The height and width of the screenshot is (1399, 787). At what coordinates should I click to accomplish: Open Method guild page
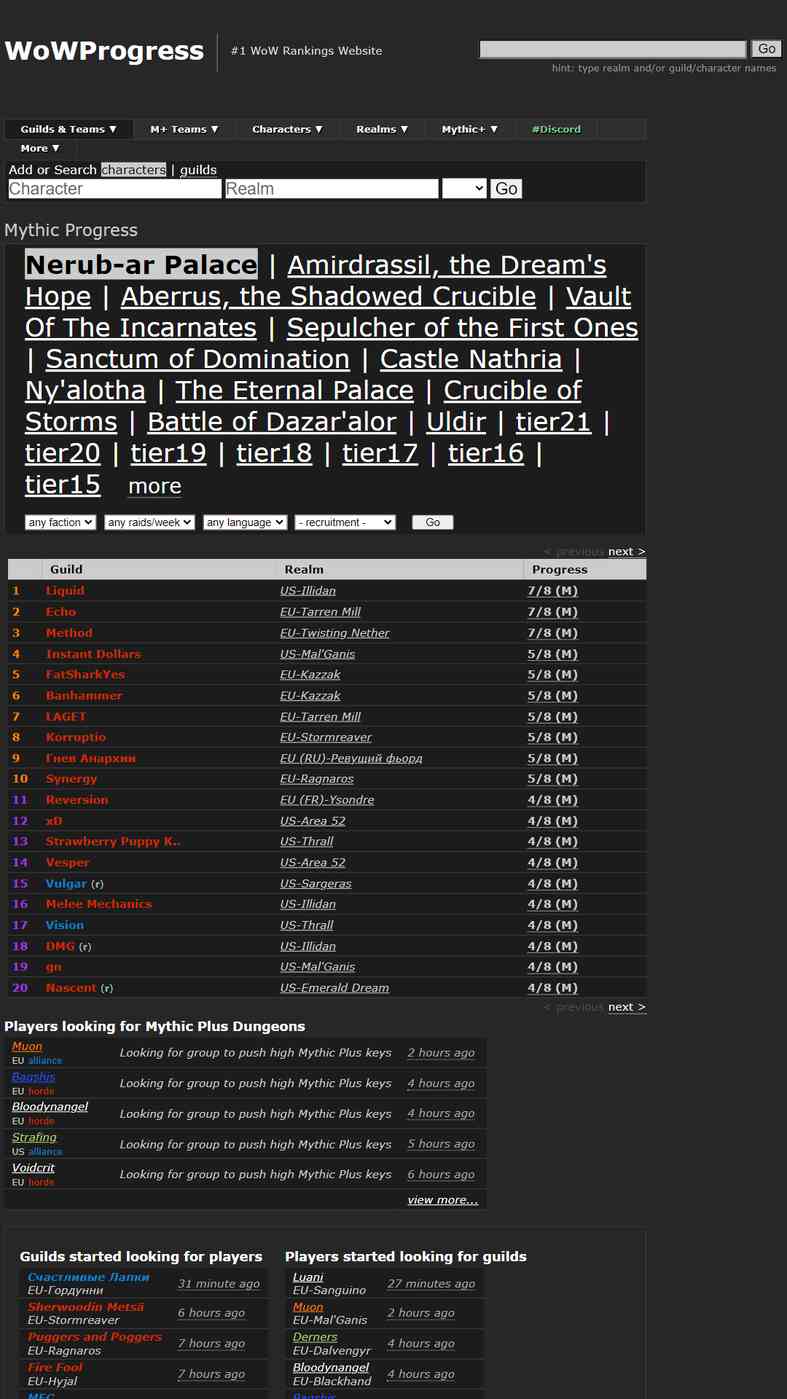pyautogui.click(x=69, y=633)
